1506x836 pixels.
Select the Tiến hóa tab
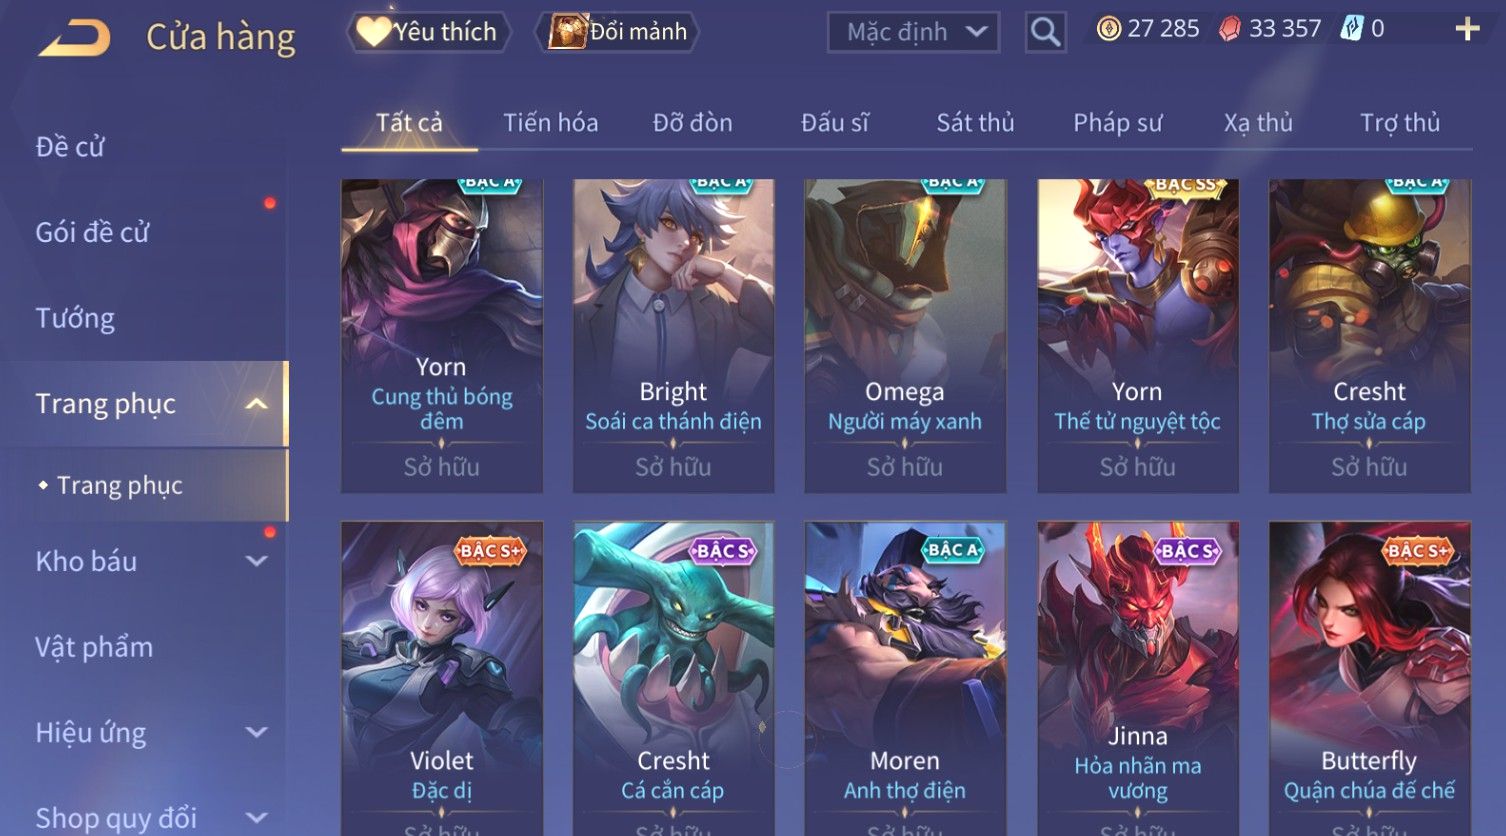point(550,123)
